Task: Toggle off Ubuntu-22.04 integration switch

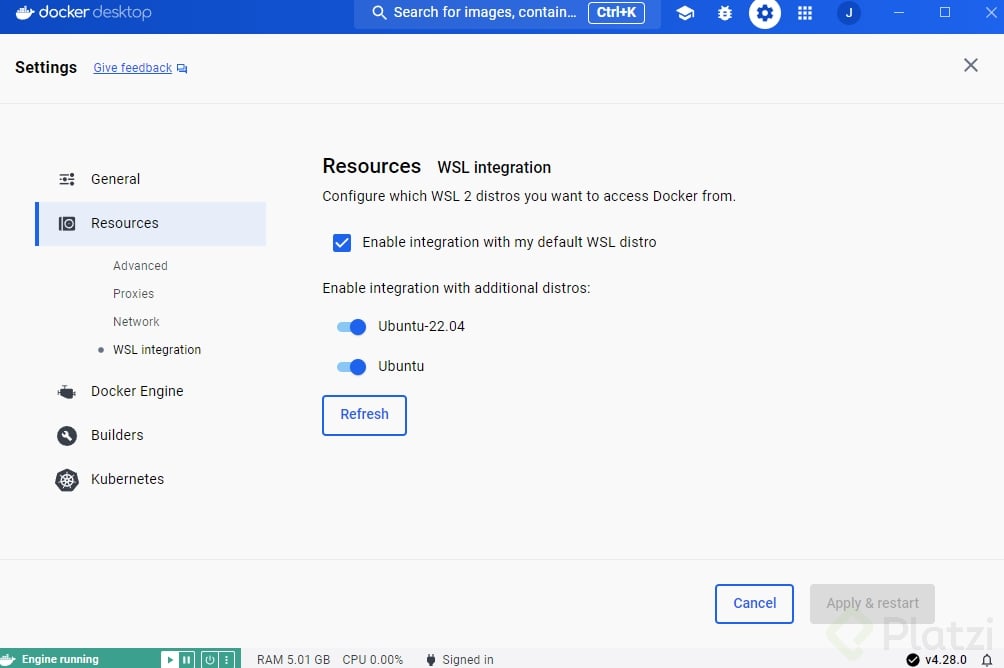Action: tap(351, 327)
